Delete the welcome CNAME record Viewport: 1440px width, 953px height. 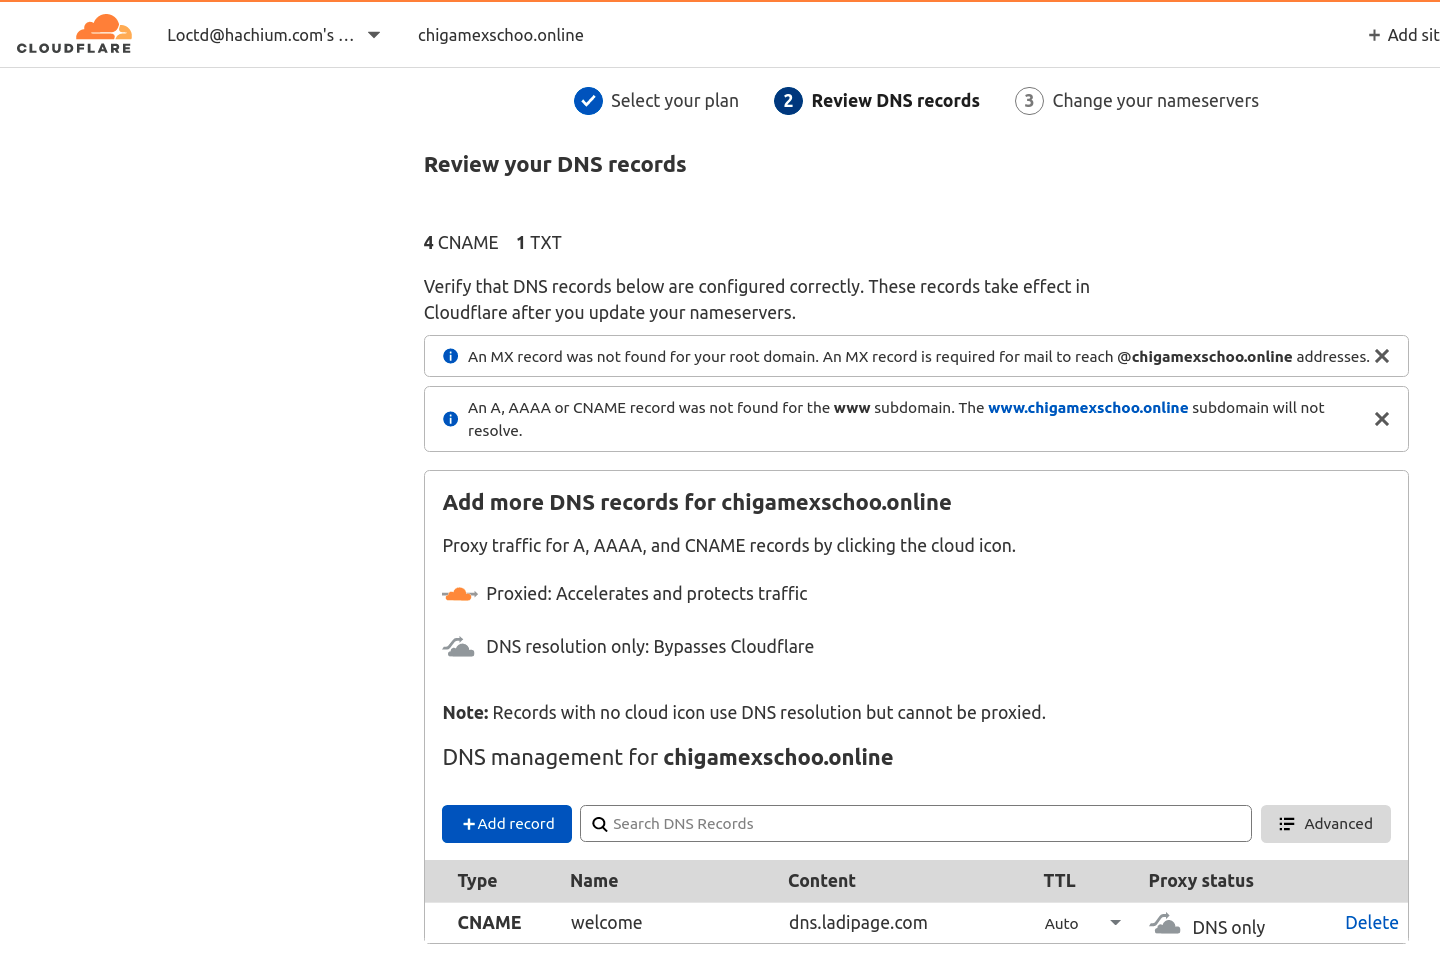coord(1371,923)
